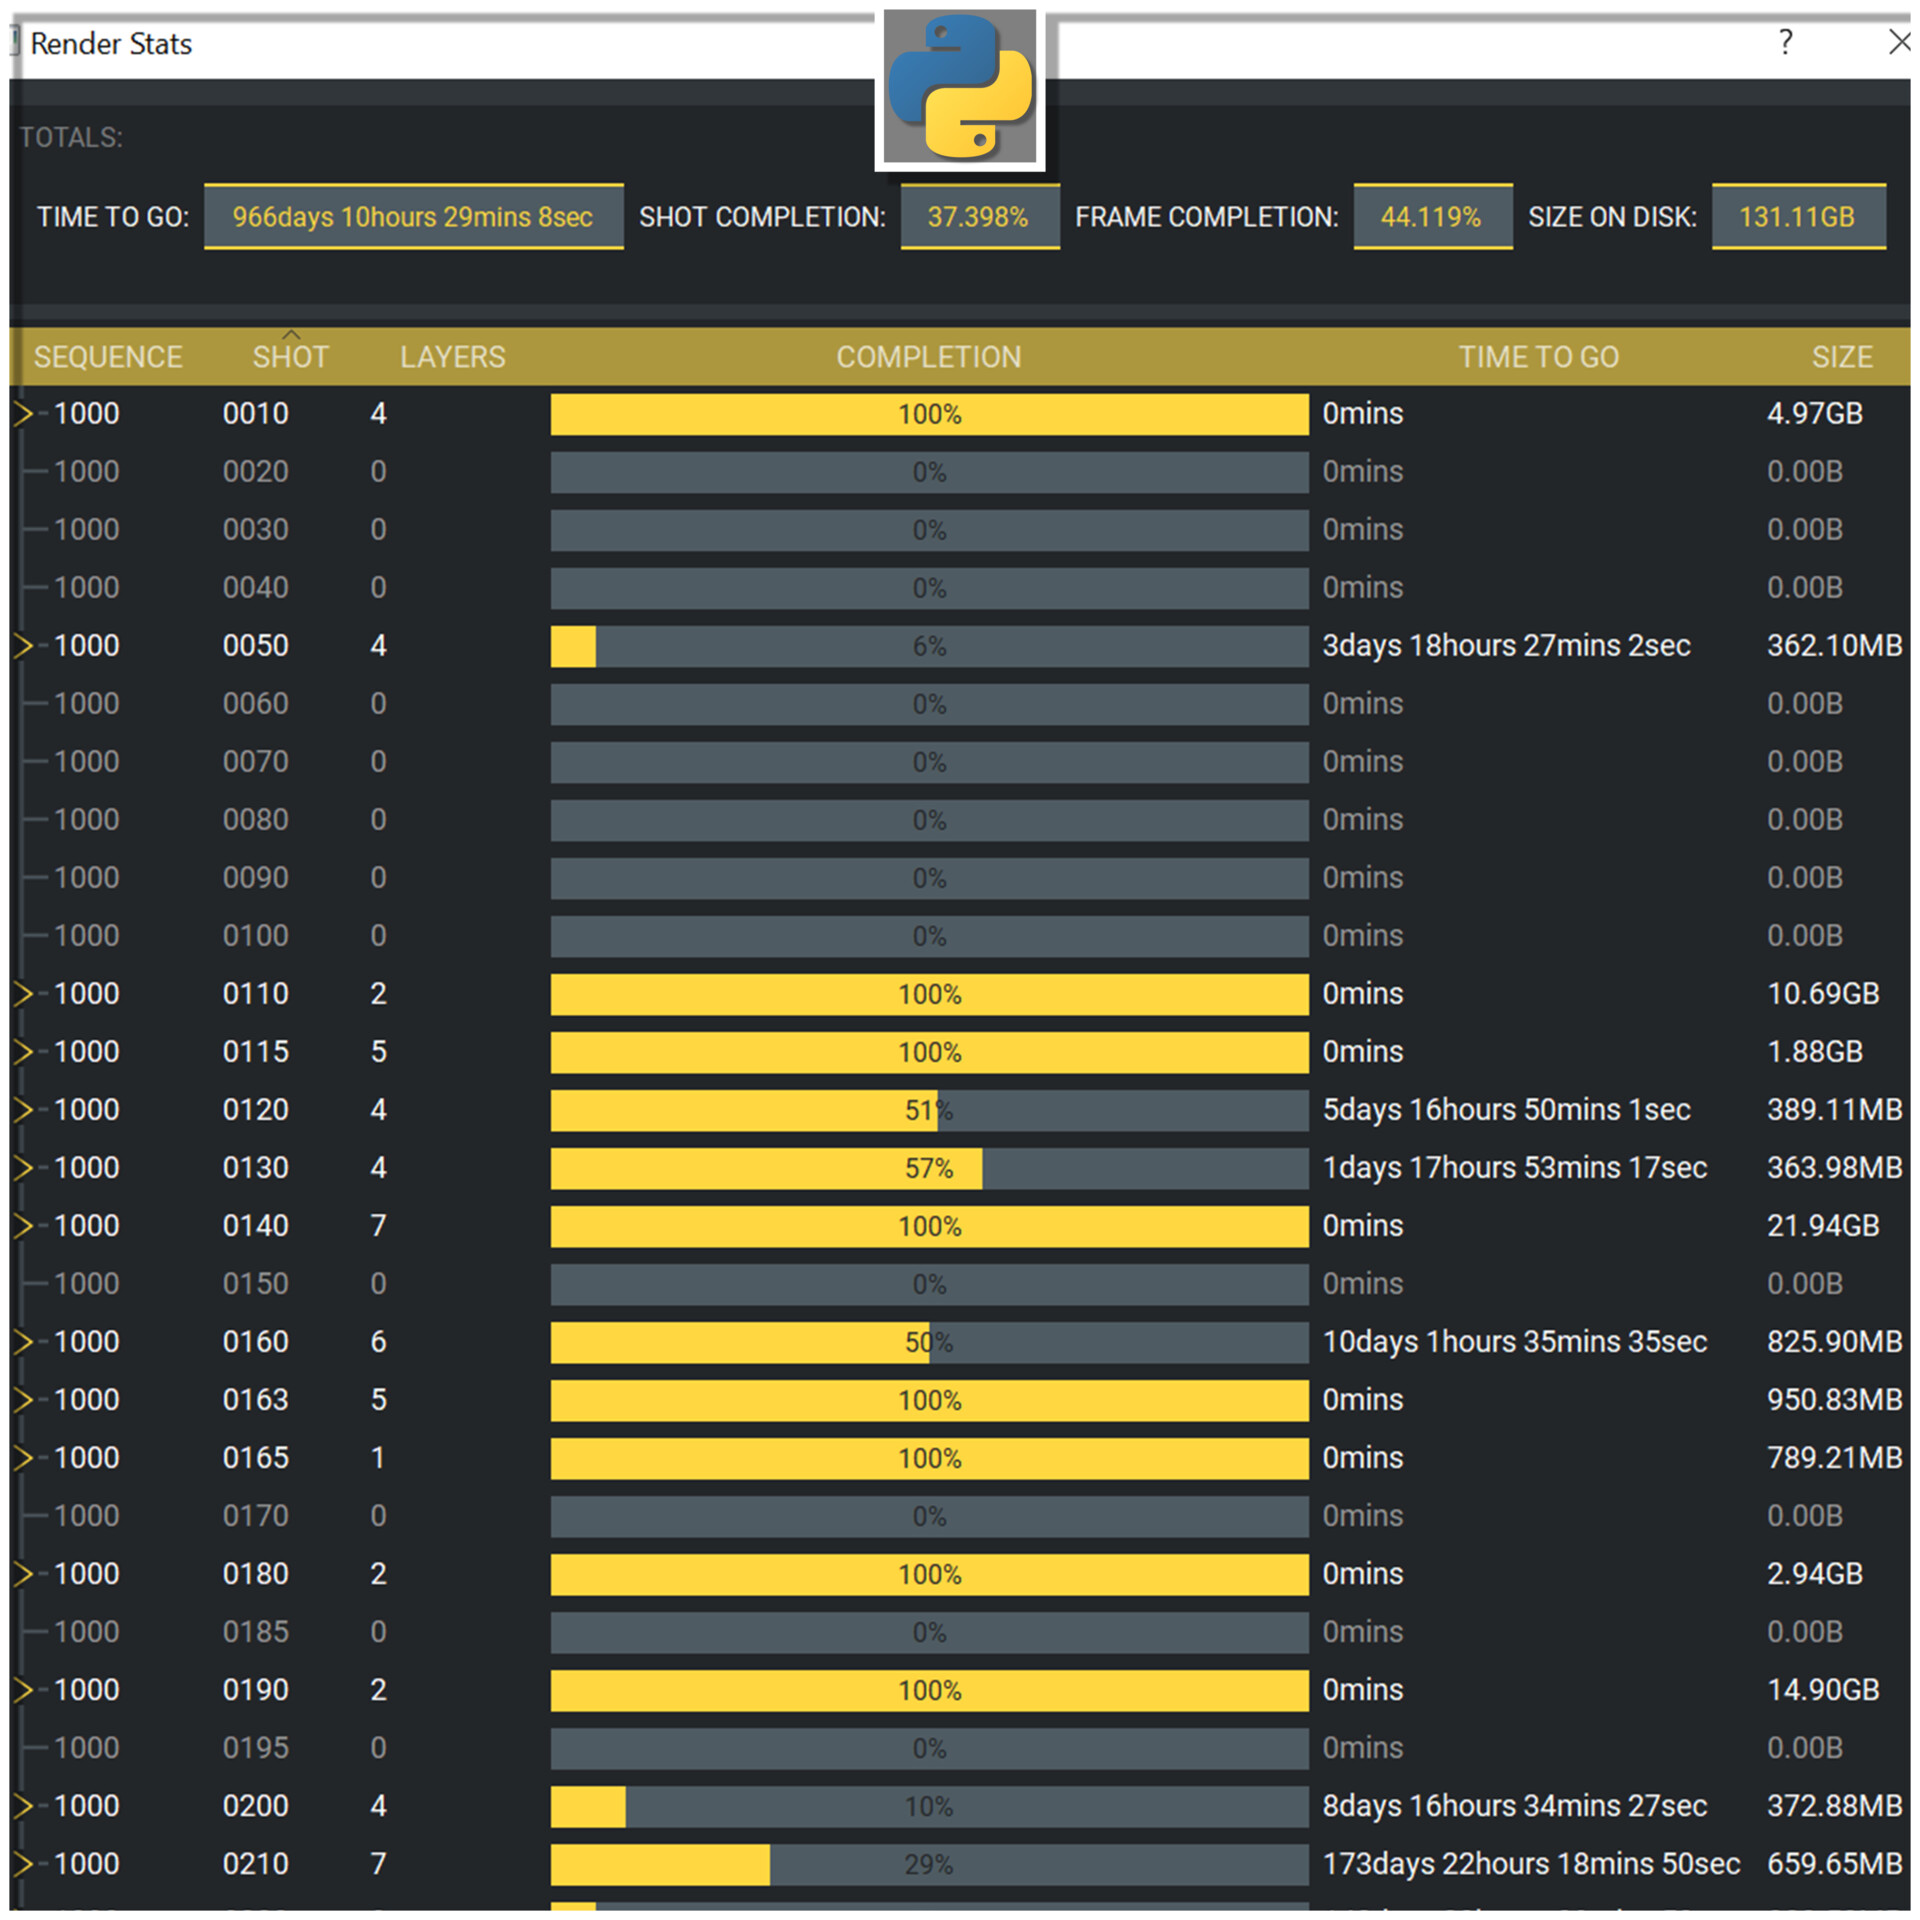Click the help question mark button
The width and height of the screenshot is (1920, 1920).
click(1785, 42)
